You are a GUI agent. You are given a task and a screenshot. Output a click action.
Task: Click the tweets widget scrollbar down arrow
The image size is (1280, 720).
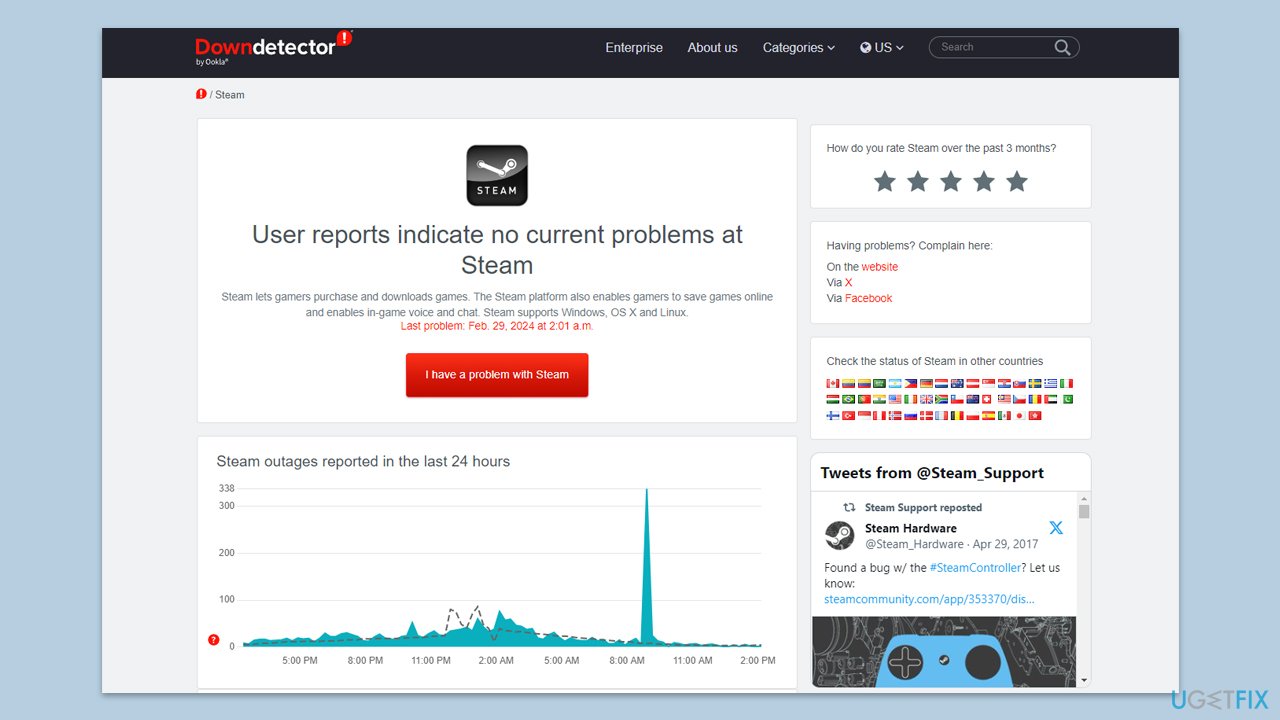(x=1083, y=680)
